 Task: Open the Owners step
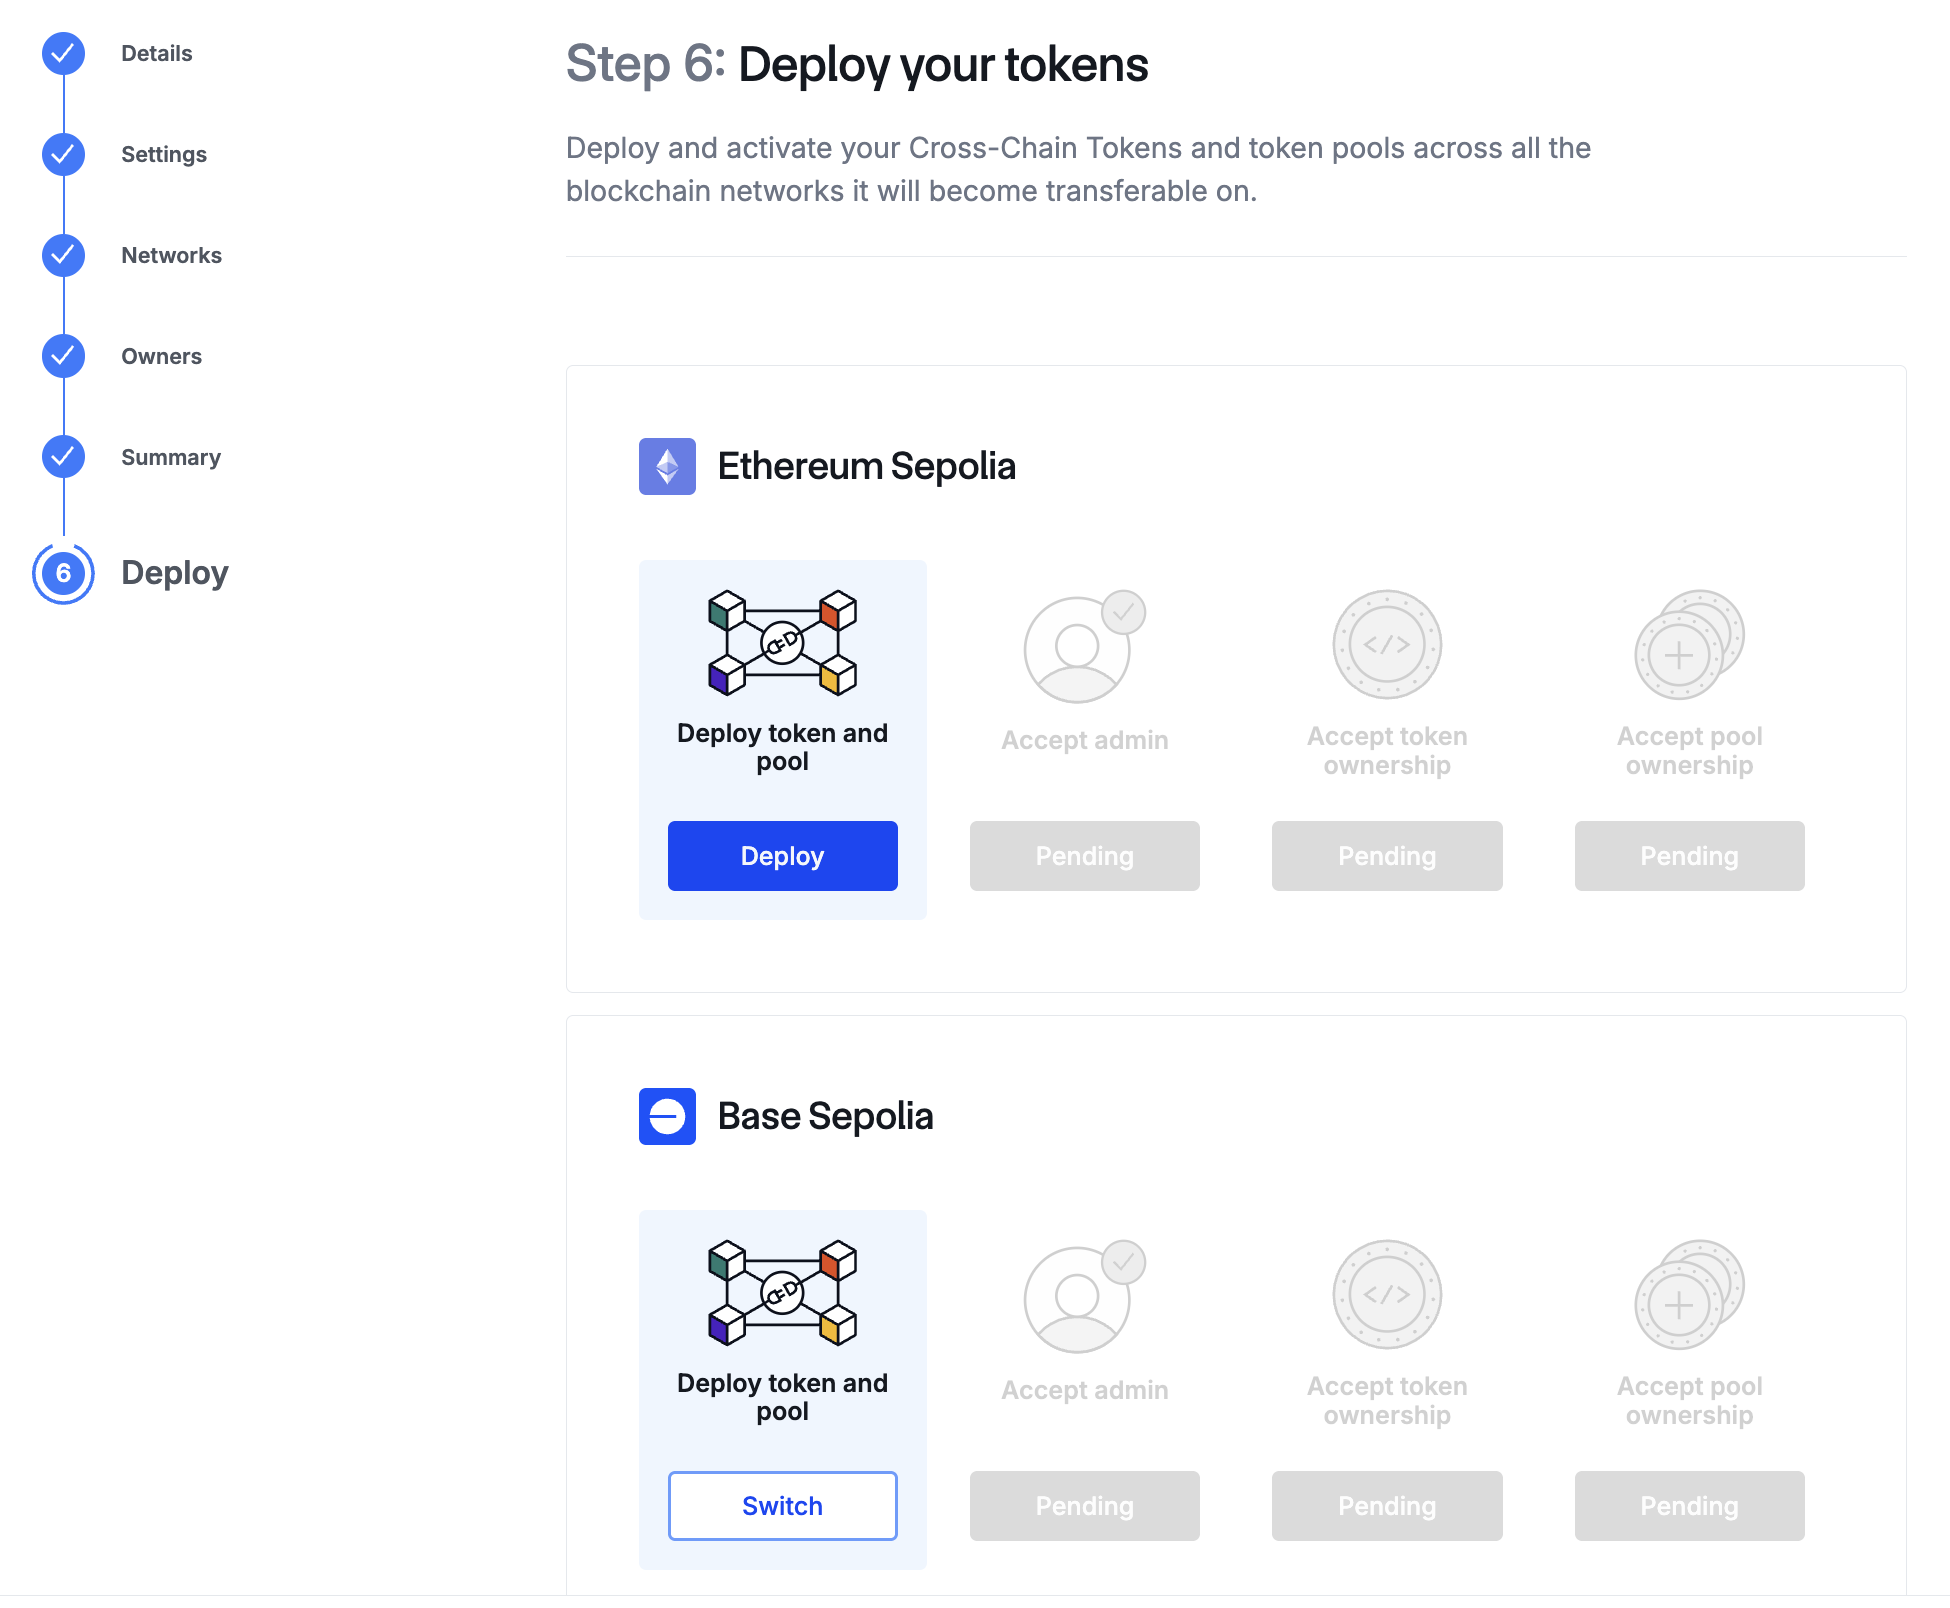click(161, 356)
